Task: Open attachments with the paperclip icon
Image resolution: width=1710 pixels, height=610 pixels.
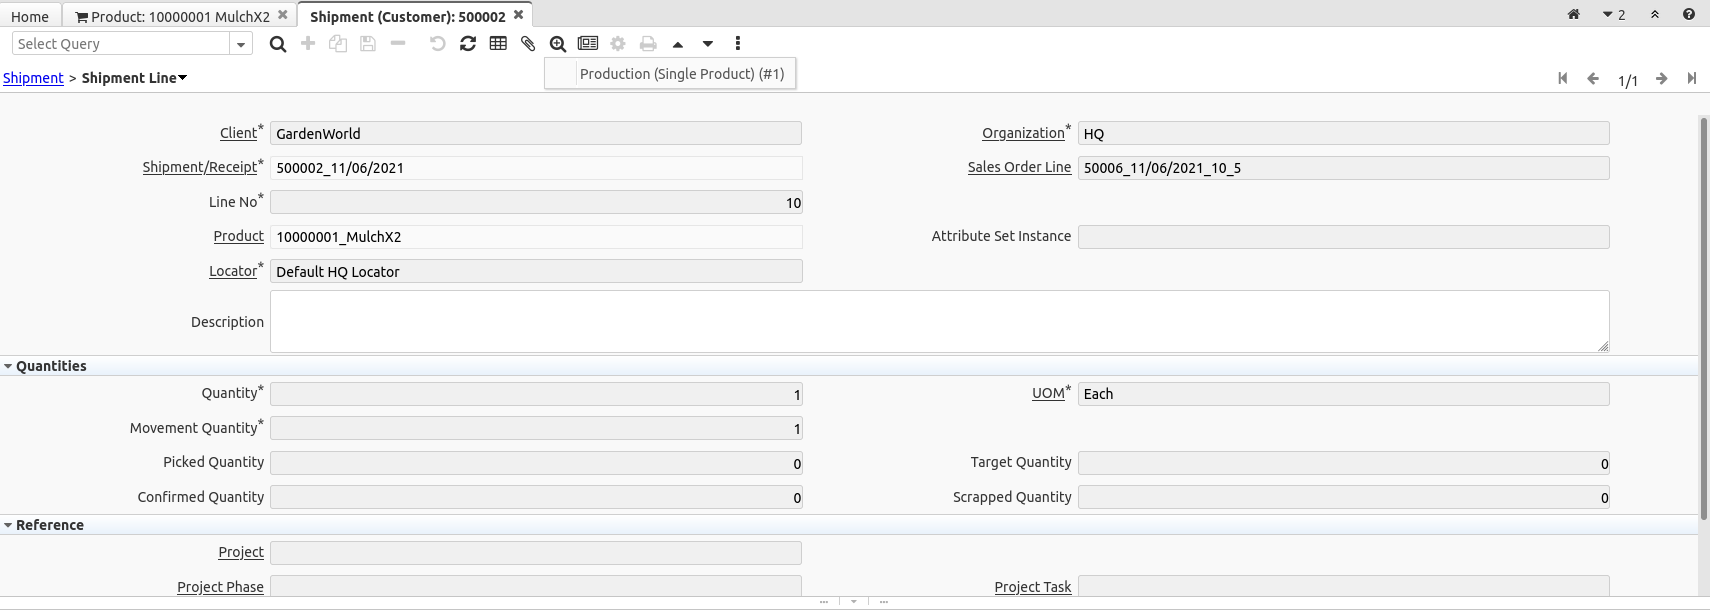Action: [x=528, y=44]
